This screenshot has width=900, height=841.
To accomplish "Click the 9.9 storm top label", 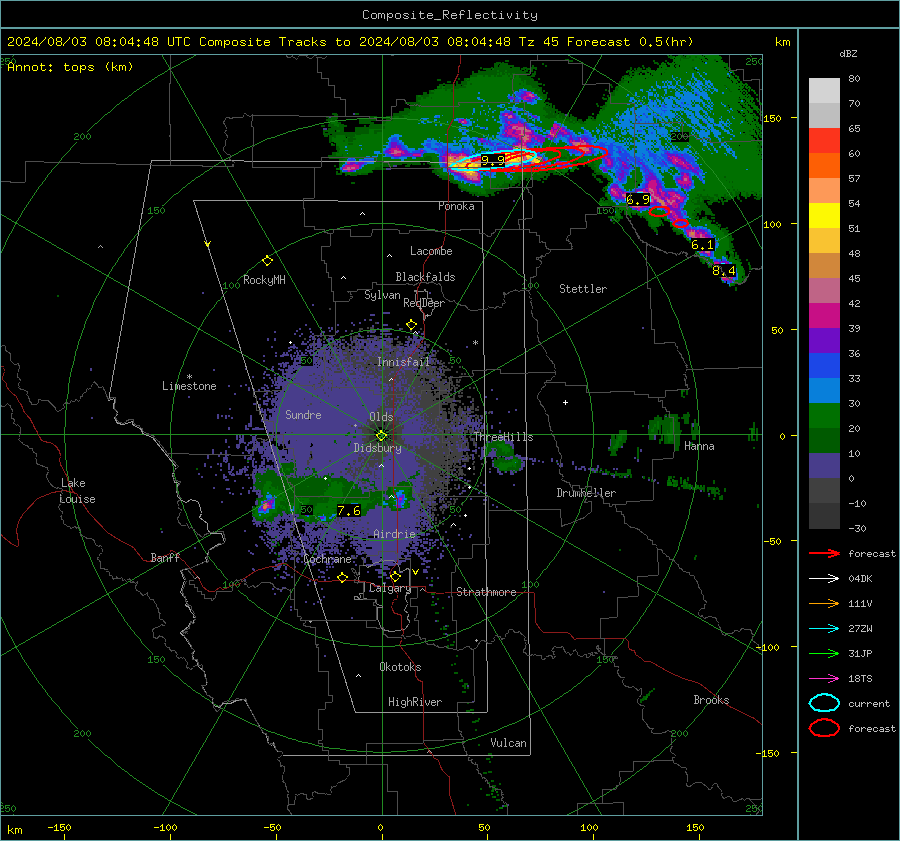I will click(x=492, y=160).
